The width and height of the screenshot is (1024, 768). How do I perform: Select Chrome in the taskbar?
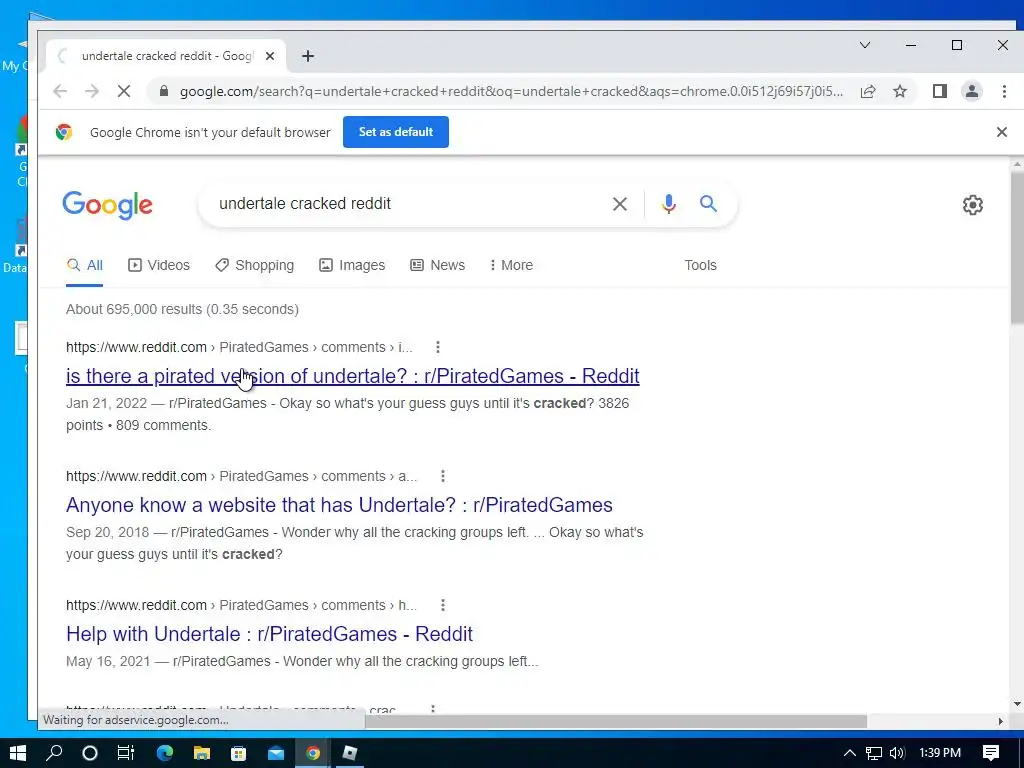[x=313, y=753]
